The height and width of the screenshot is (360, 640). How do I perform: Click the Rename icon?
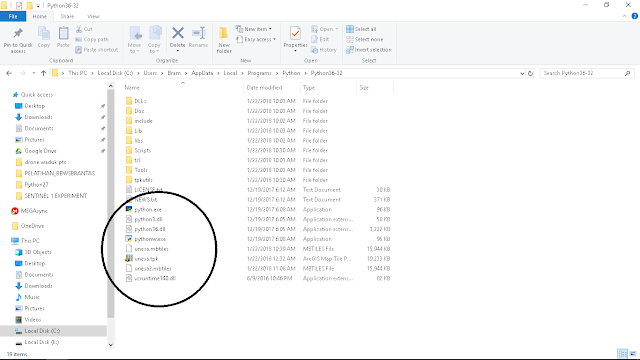(198, 33)
